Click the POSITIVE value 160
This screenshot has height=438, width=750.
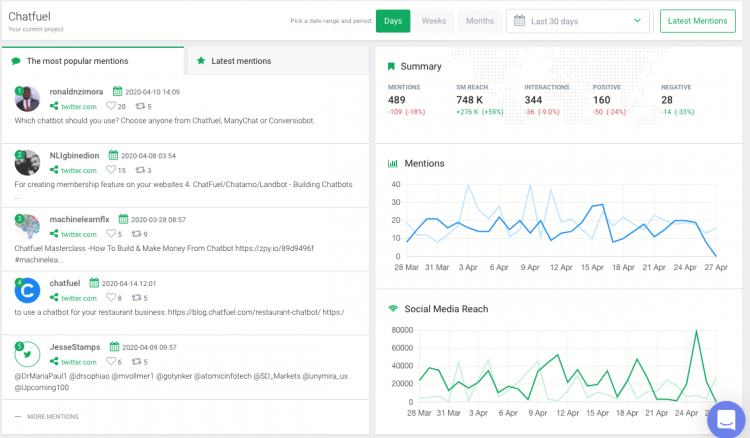[601, 100]
